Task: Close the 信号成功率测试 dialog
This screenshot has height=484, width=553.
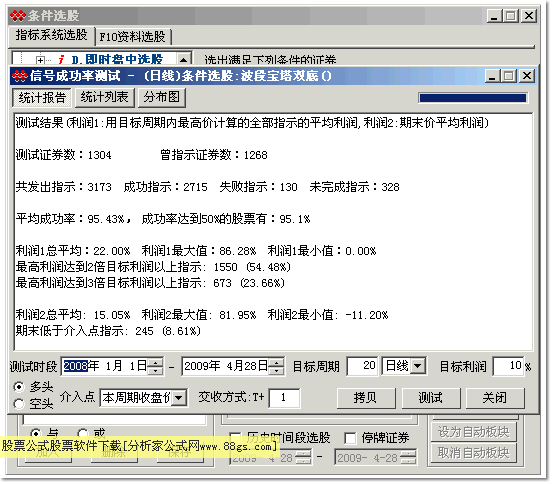Action: point(527,76)
